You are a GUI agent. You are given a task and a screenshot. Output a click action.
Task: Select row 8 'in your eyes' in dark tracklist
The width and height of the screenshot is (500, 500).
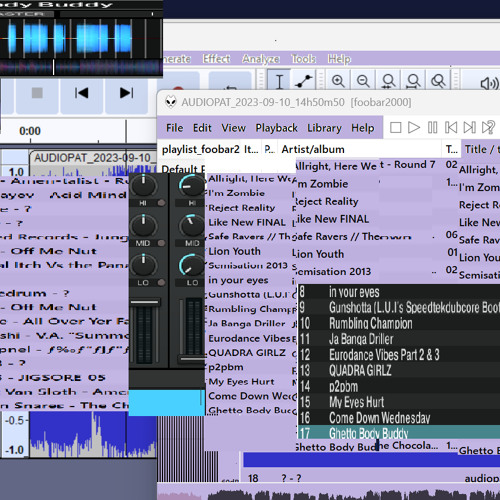[x=399, y=292]
